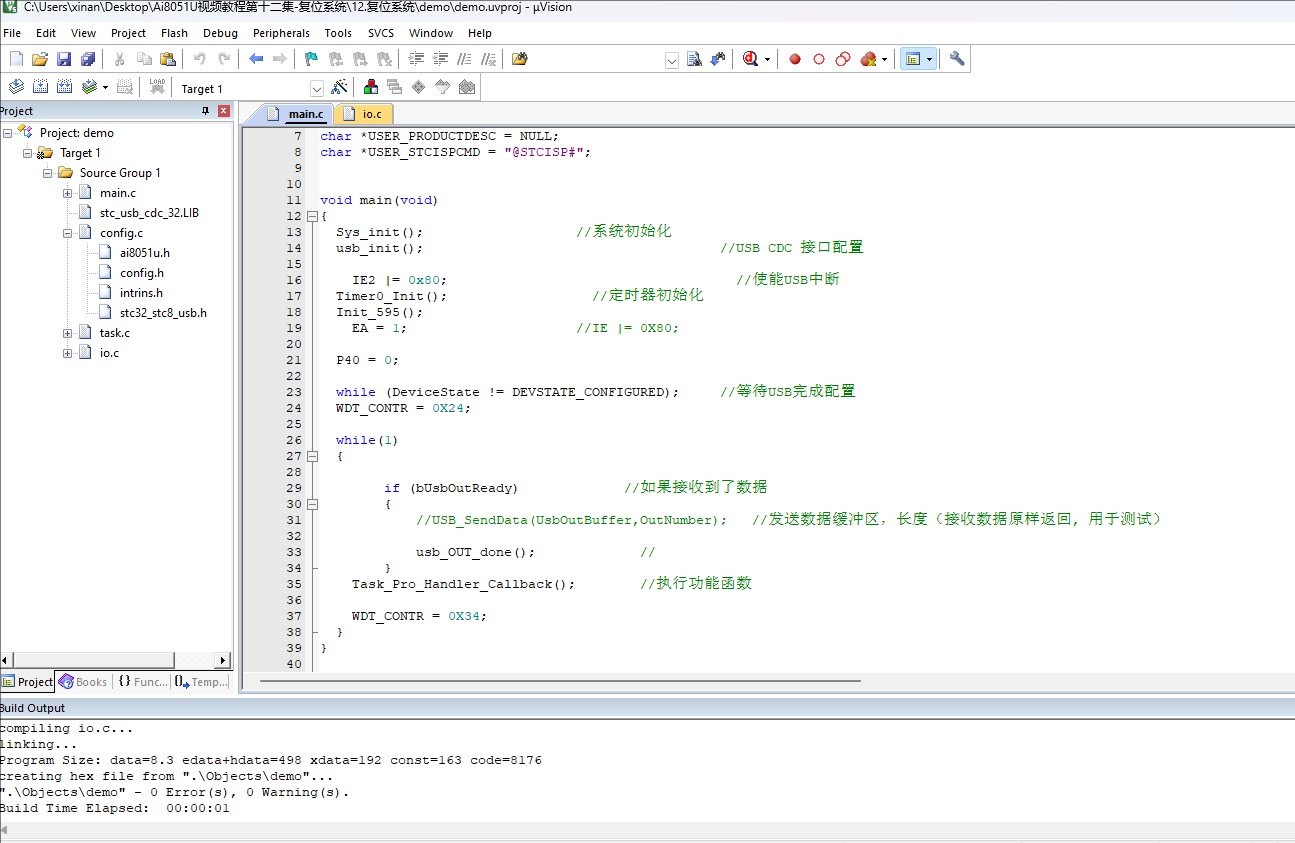The width and height of the screenshot is (1295, 843).
Task: Open the find text combo box dropdown
Action: tap(672, 60)
